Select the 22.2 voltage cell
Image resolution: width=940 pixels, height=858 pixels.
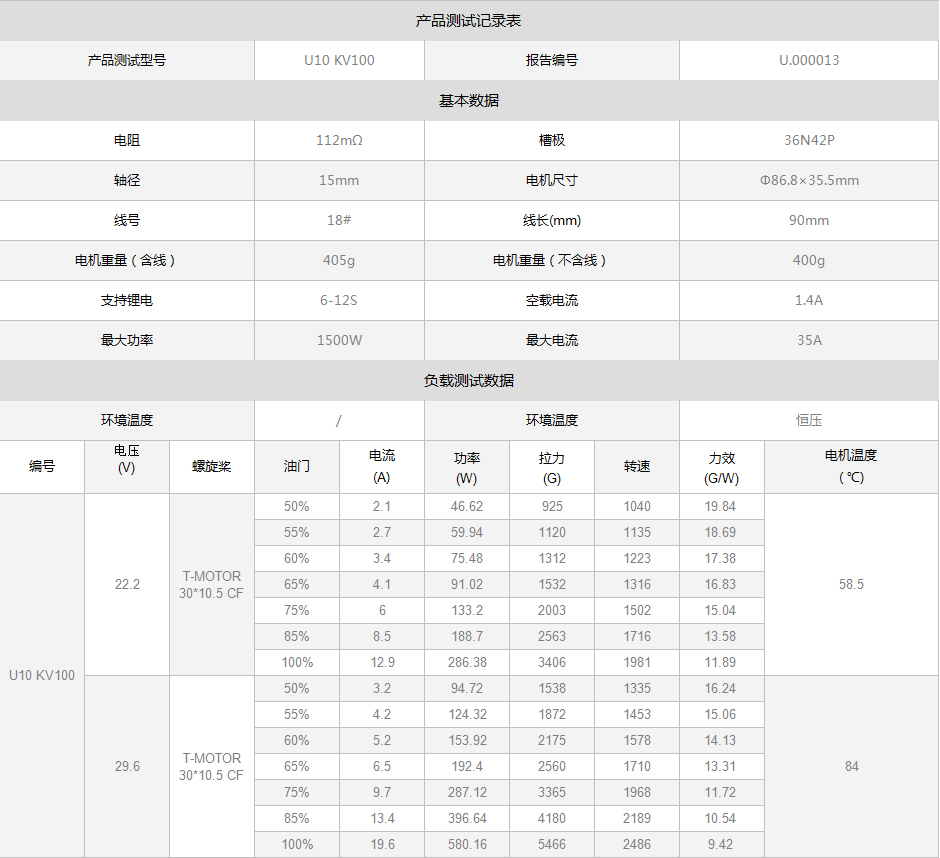point(127,584)
